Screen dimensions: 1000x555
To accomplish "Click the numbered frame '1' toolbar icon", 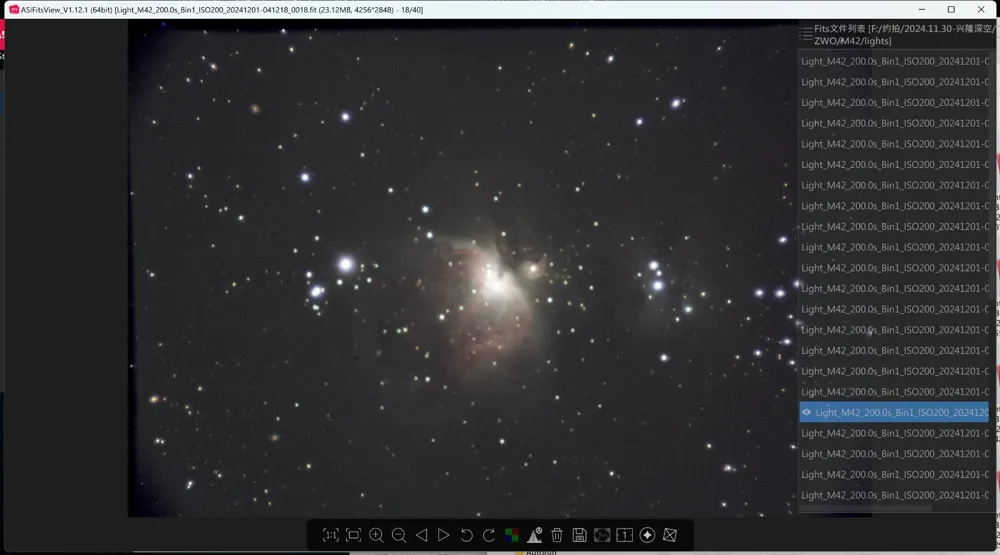I will 624,535.
